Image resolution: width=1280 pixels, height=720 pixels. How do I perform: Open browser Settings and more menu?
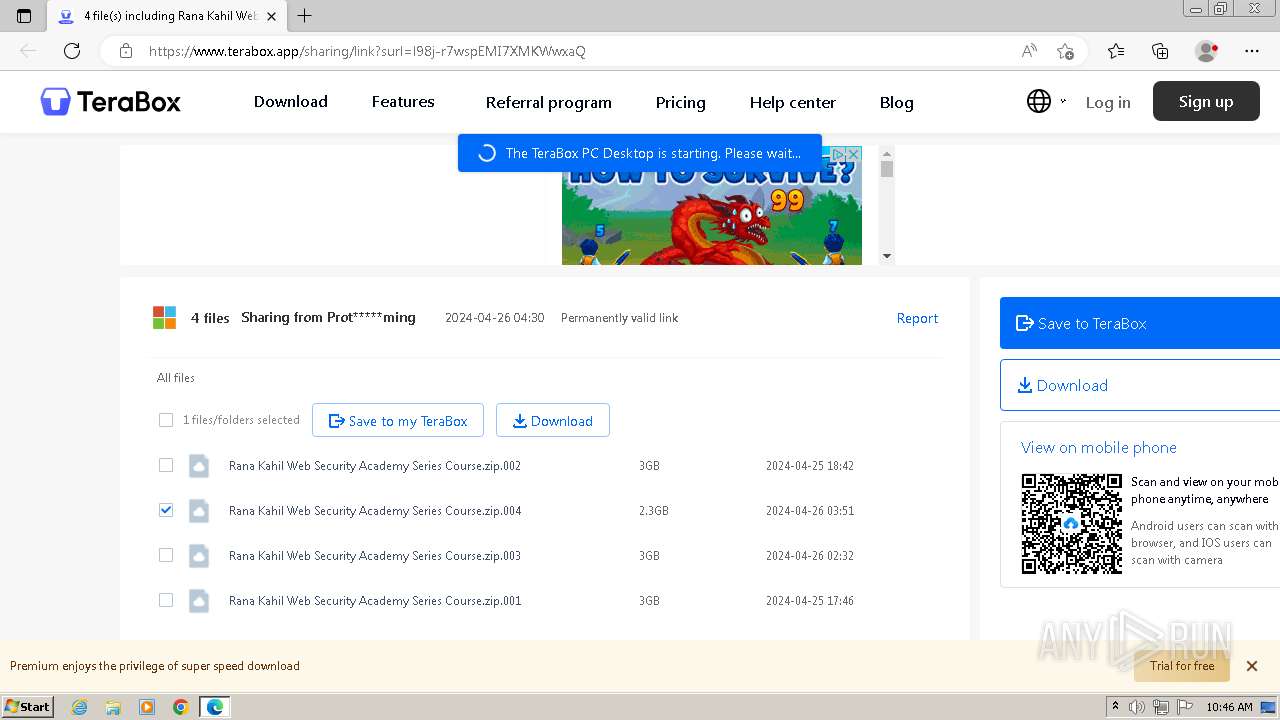tap(1252, 51)
